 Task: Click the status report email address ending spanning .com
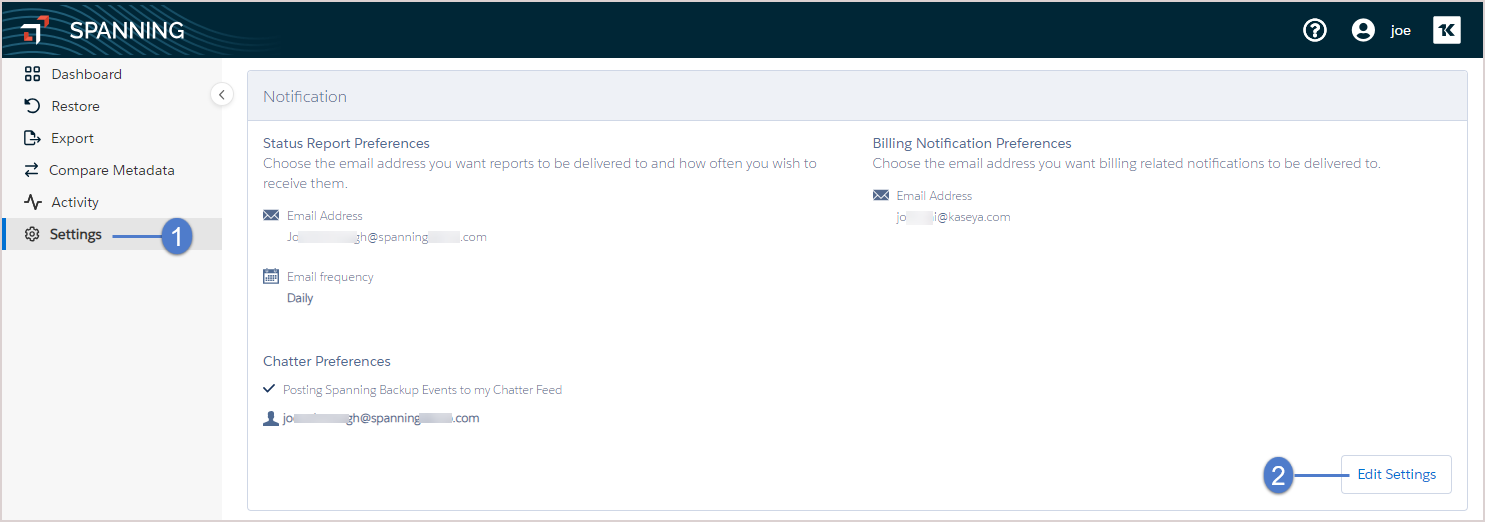tap(387, 237)
